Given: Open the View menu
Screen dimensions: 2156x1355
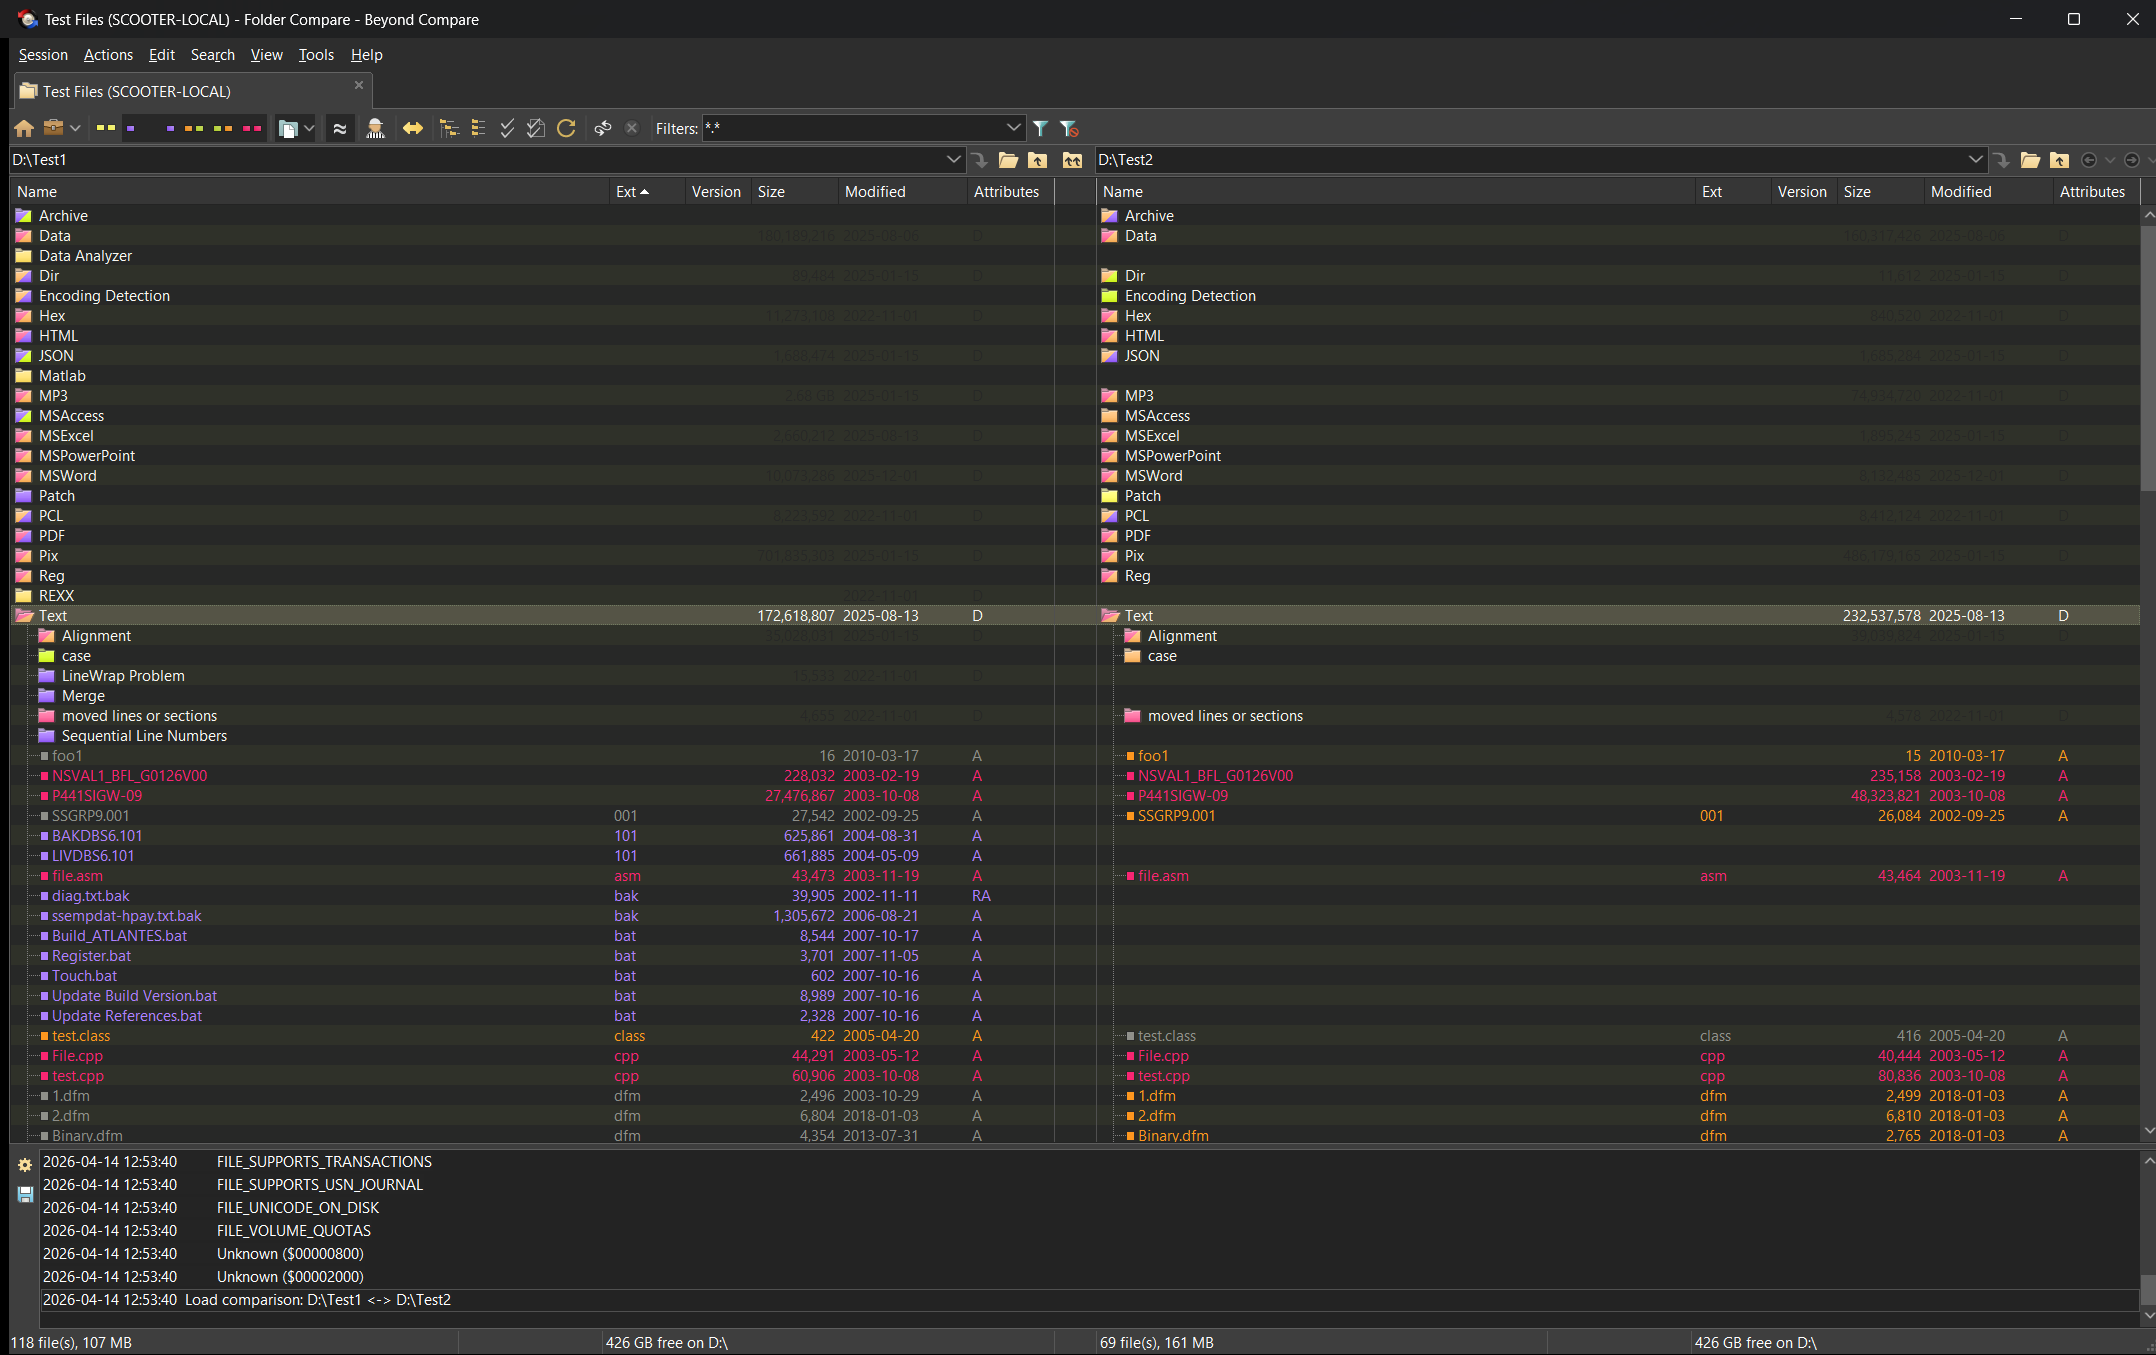Looking at the screenshot, I should click(x=266, y=55).
